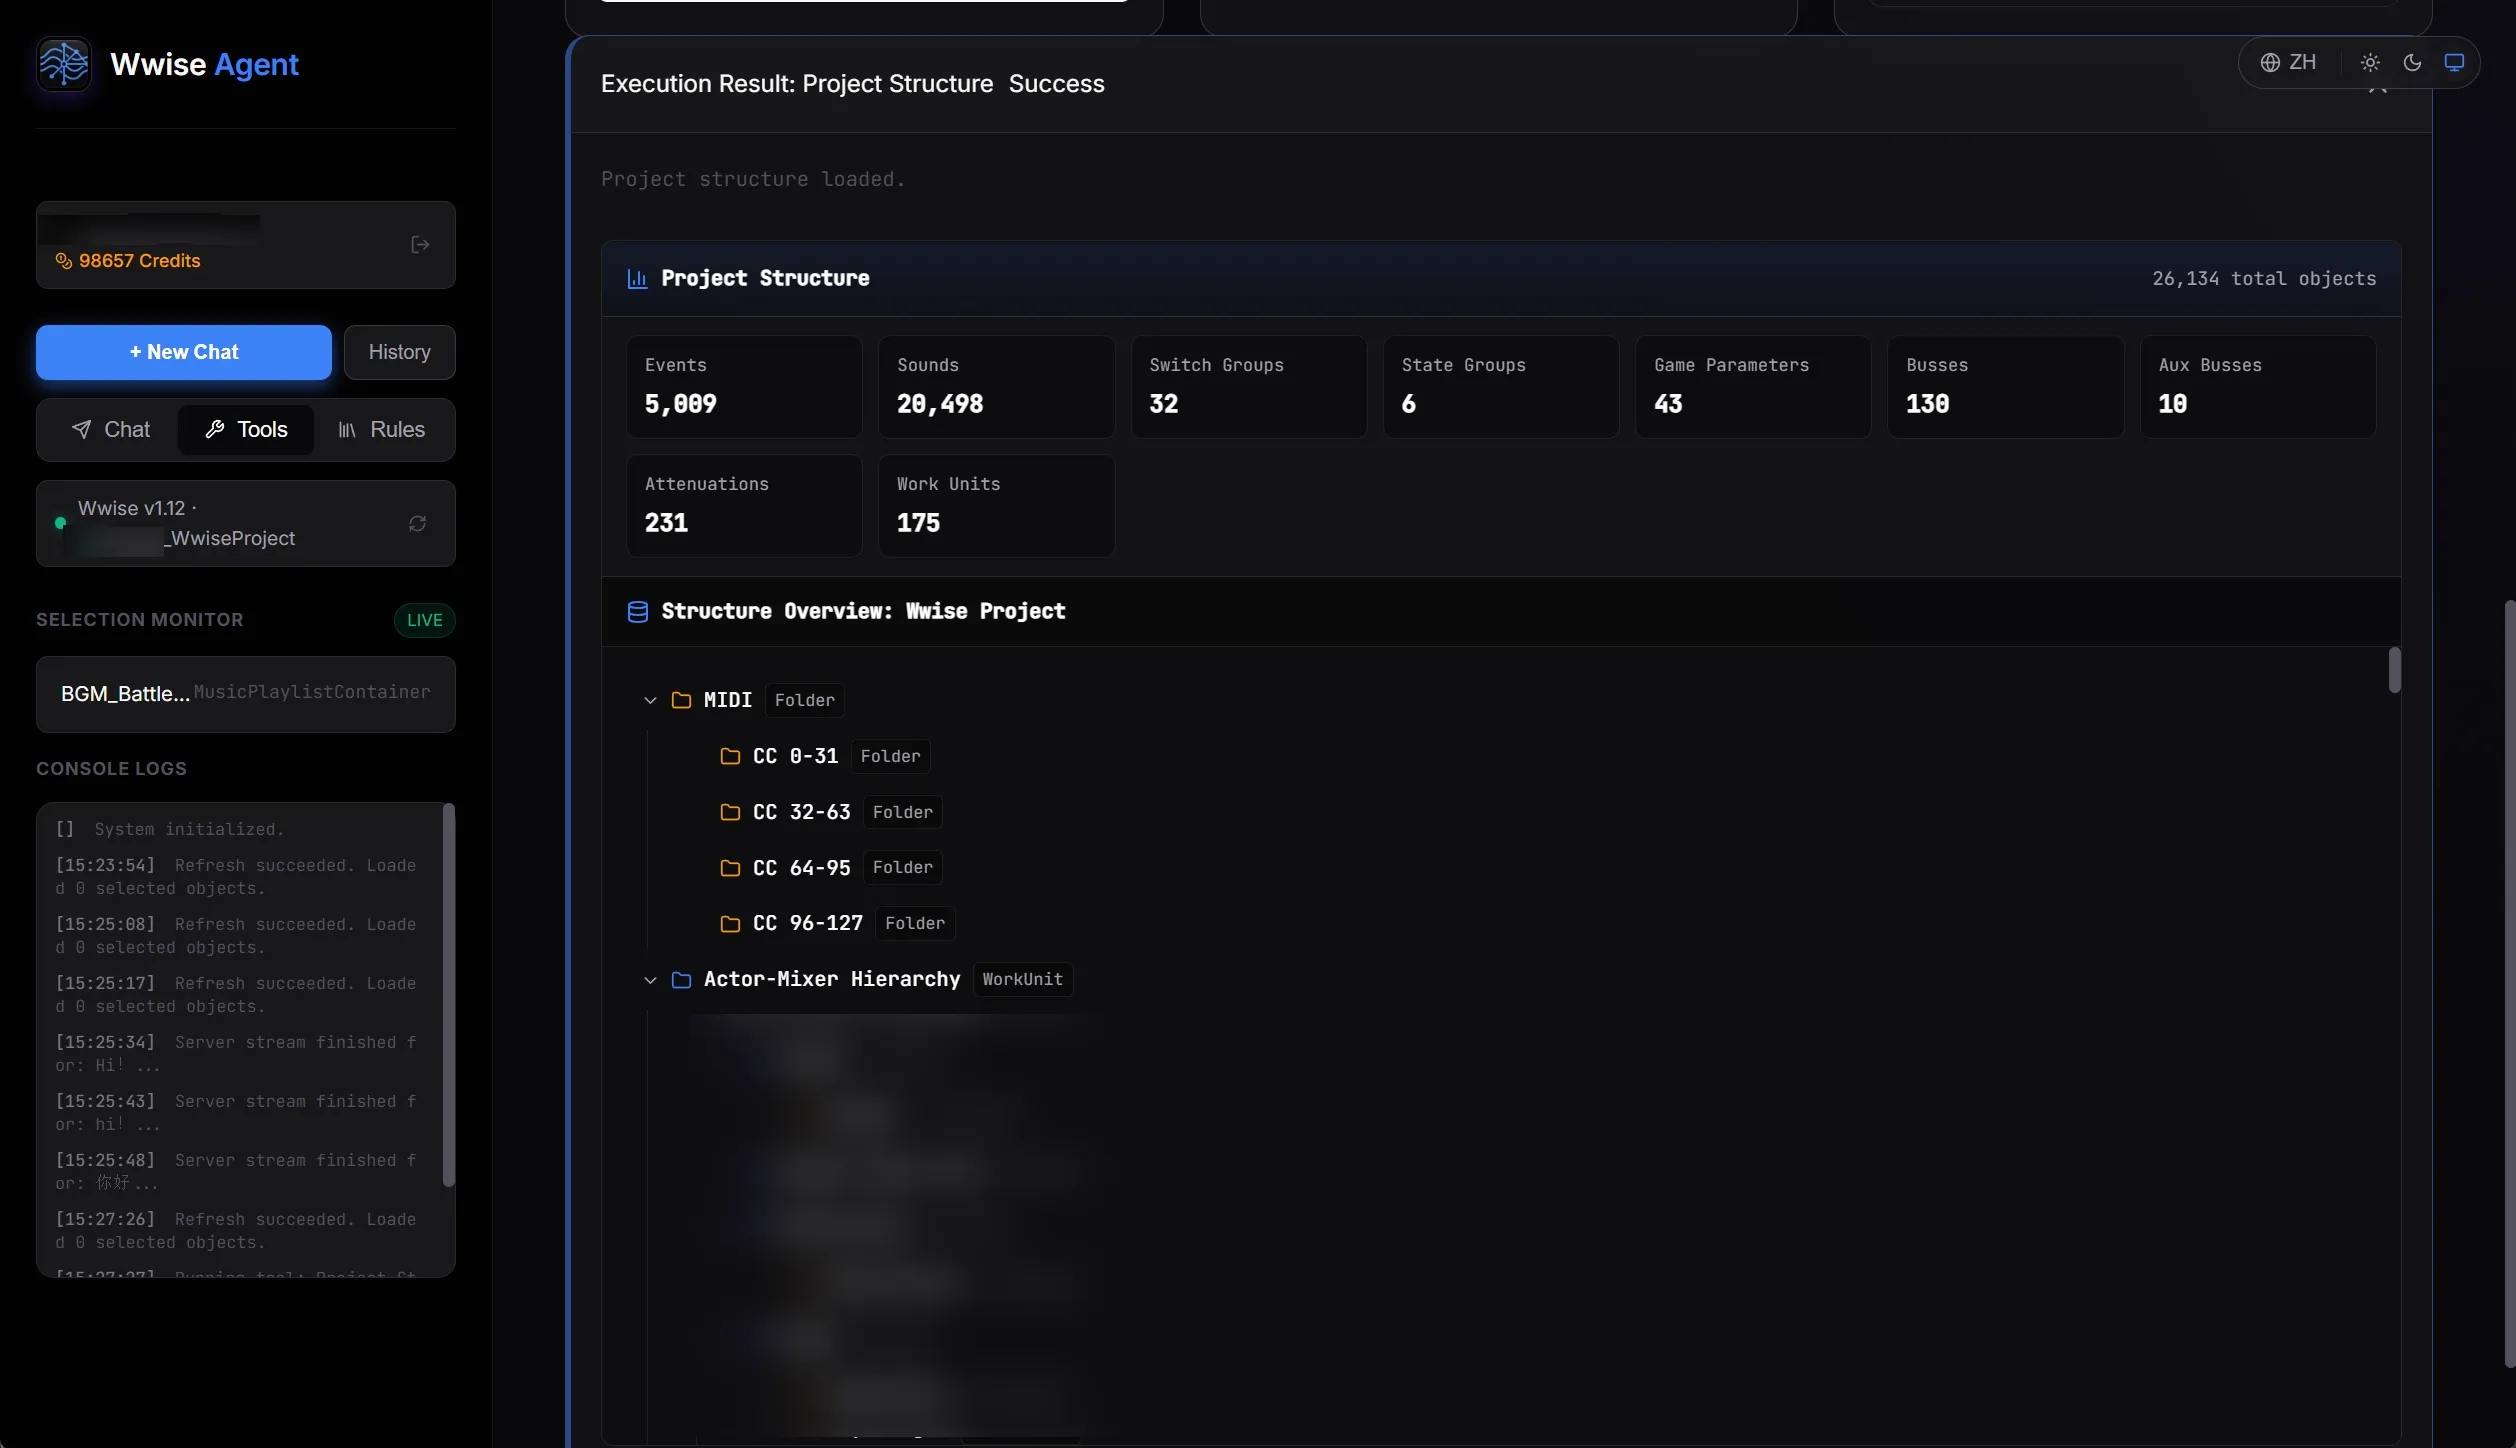Click the MIDI folder icon

(x=681, y=700)
